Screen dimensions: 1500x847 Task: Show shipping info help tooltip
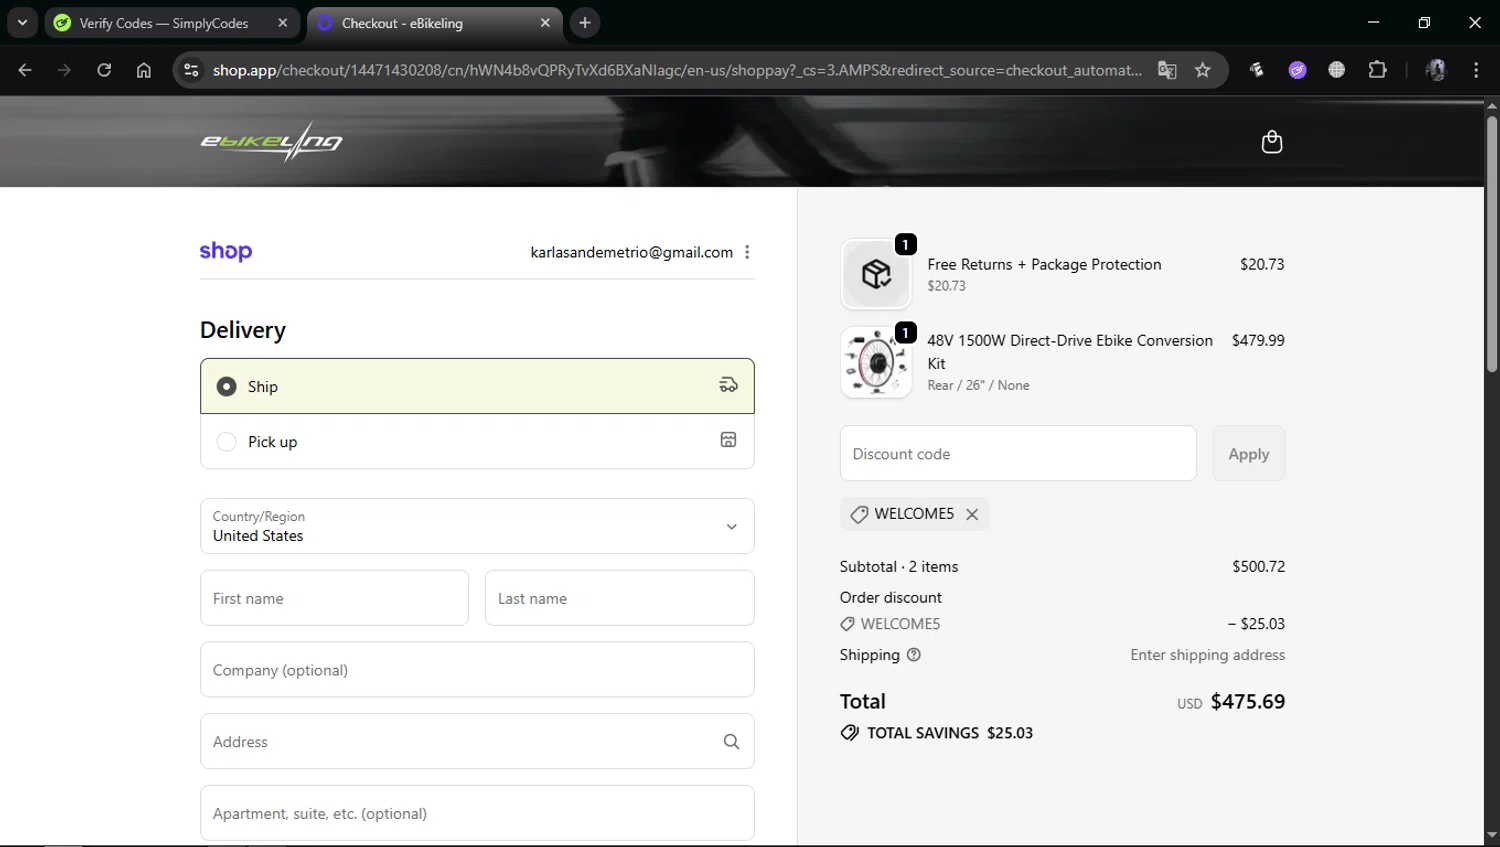coord(914,655)
